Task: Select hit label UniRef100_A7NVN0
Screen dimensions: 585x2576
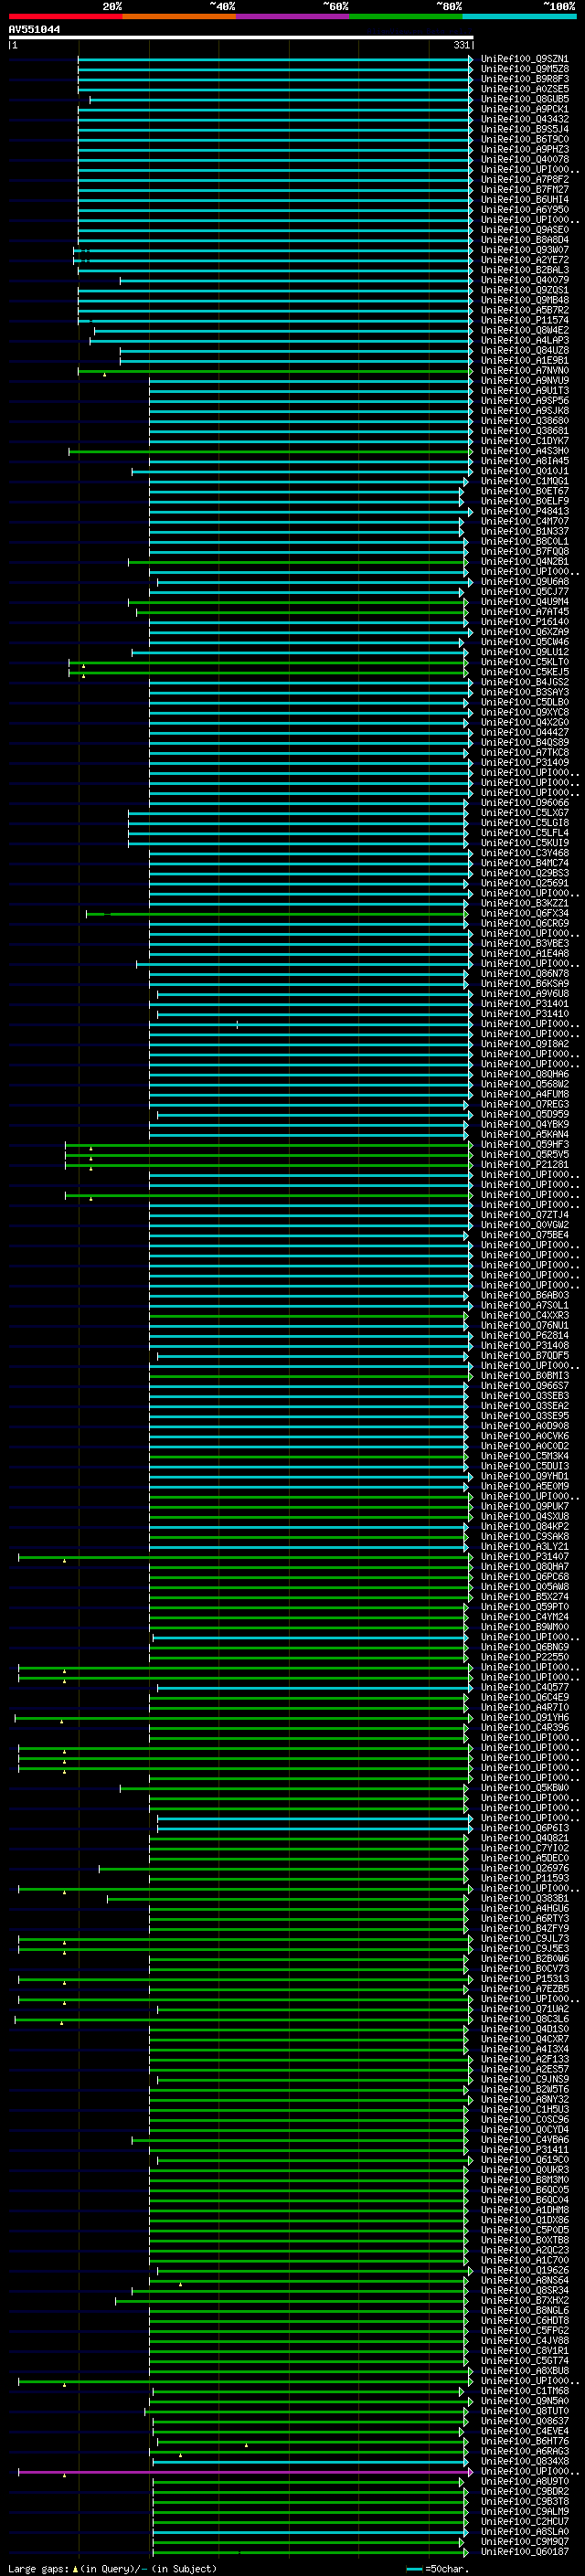Action: [x=524, y=370]
